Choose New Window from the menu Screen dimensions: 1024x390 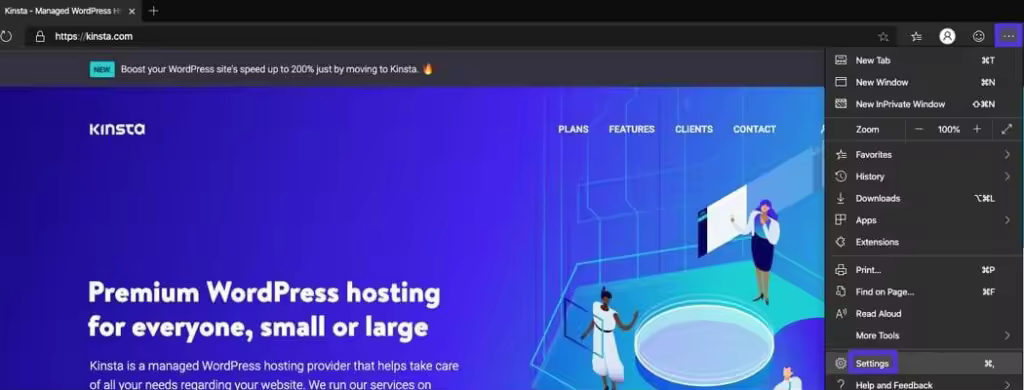pos(924,82)
